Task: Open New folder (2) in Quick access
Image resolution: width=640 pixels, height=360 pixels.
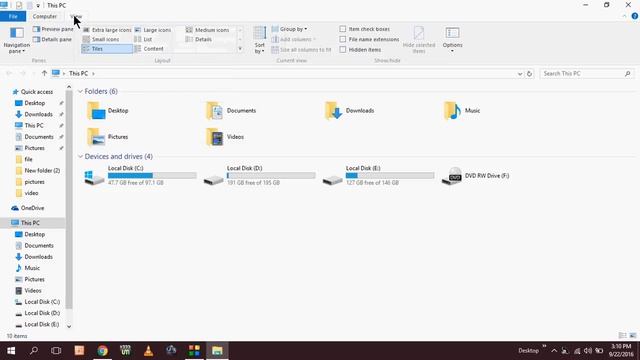Action: 38,171
